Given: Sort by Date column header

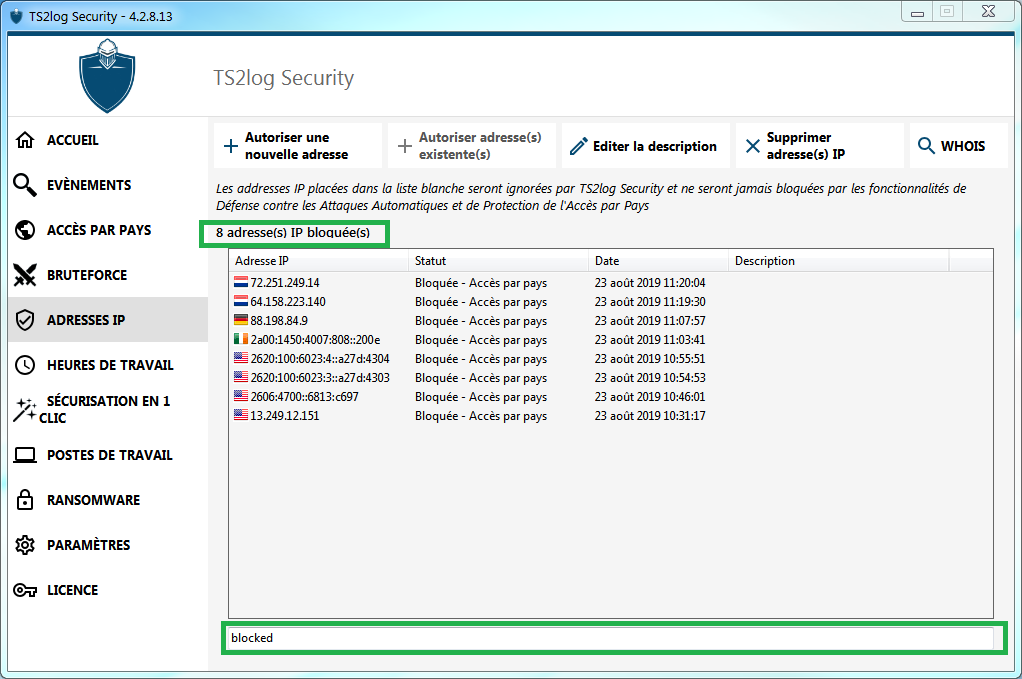Looking at the screenshot, I should (658, 261).
